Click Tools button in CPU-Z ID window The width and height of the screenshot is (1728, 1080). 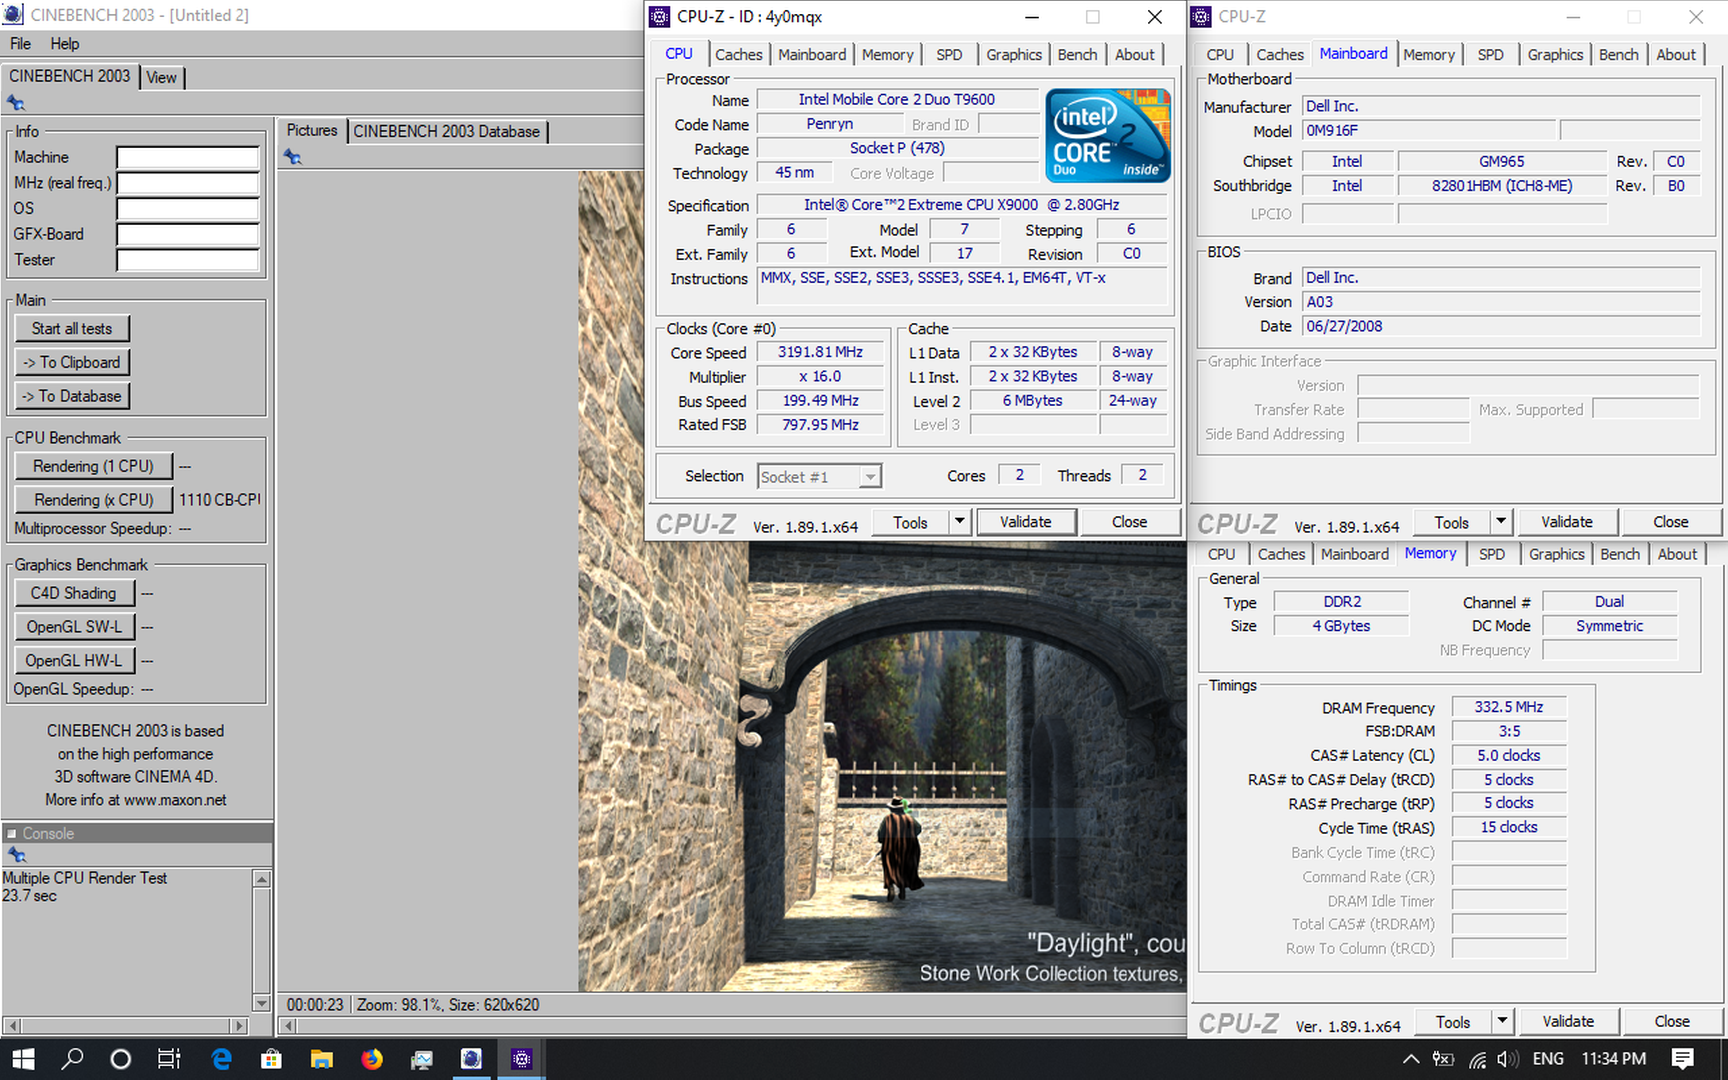[x=910, y=521]
